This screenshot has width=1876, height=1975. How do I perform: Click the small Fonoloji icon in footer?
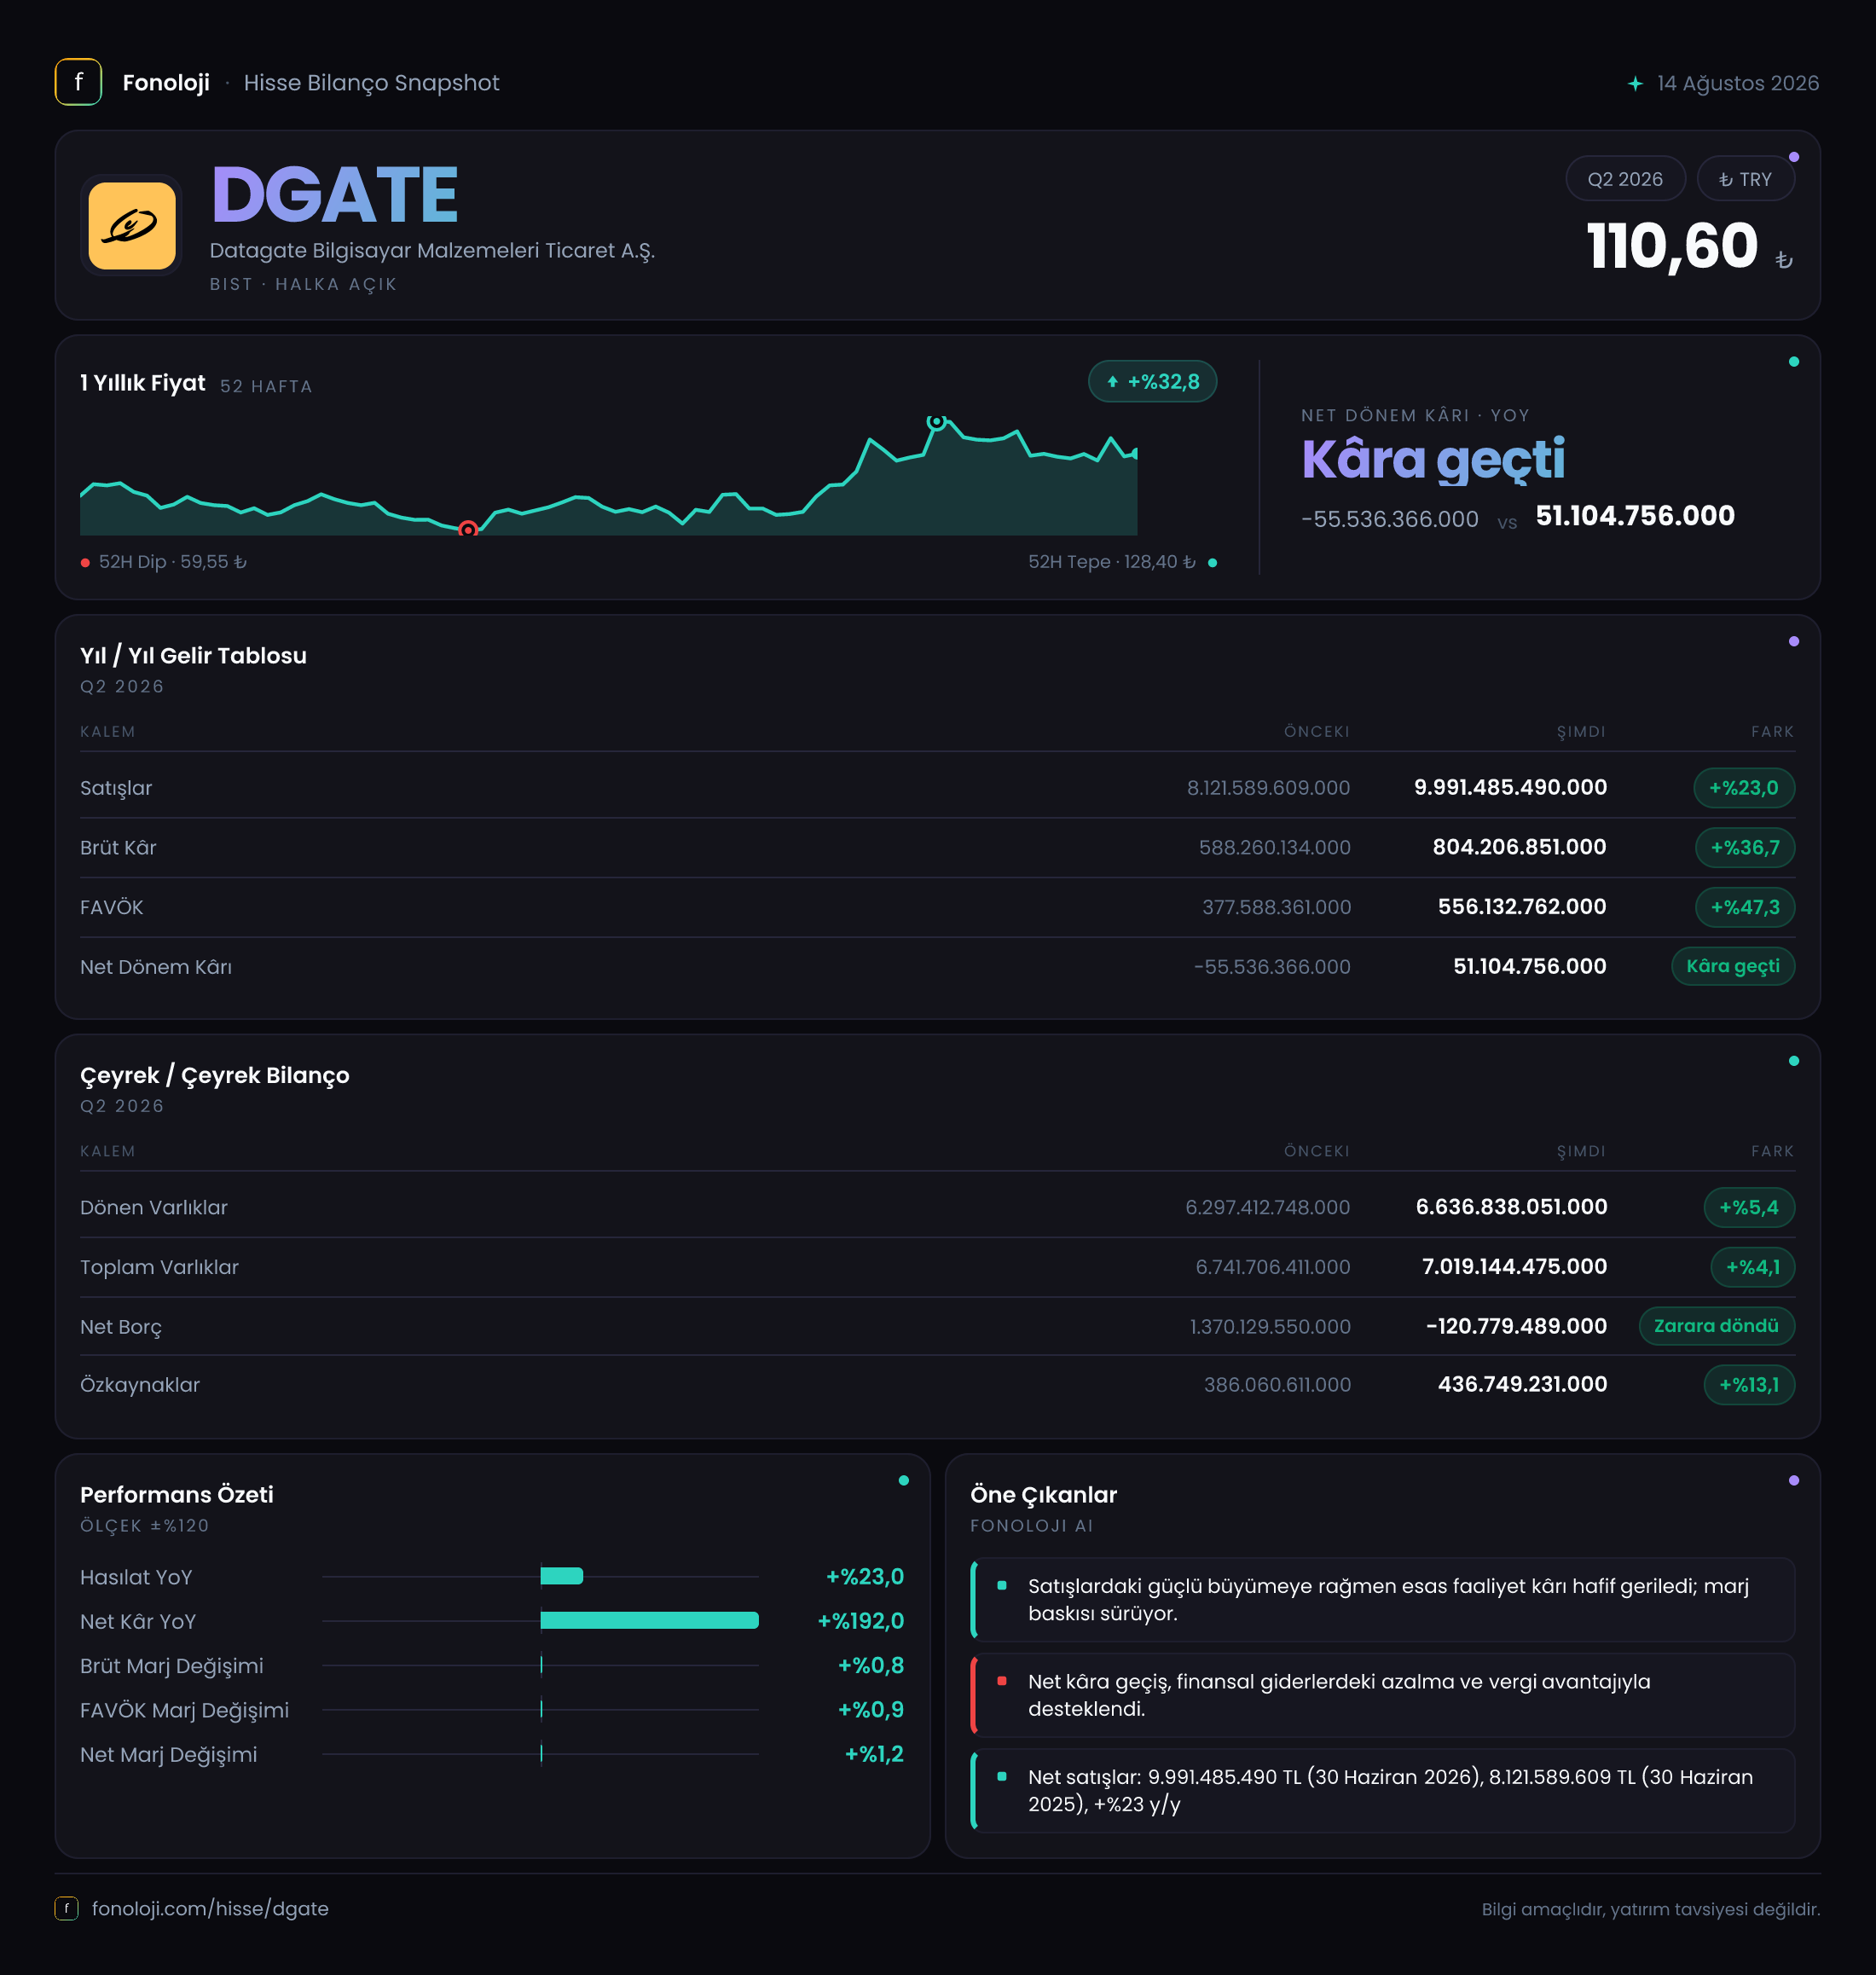[67, 1908]
